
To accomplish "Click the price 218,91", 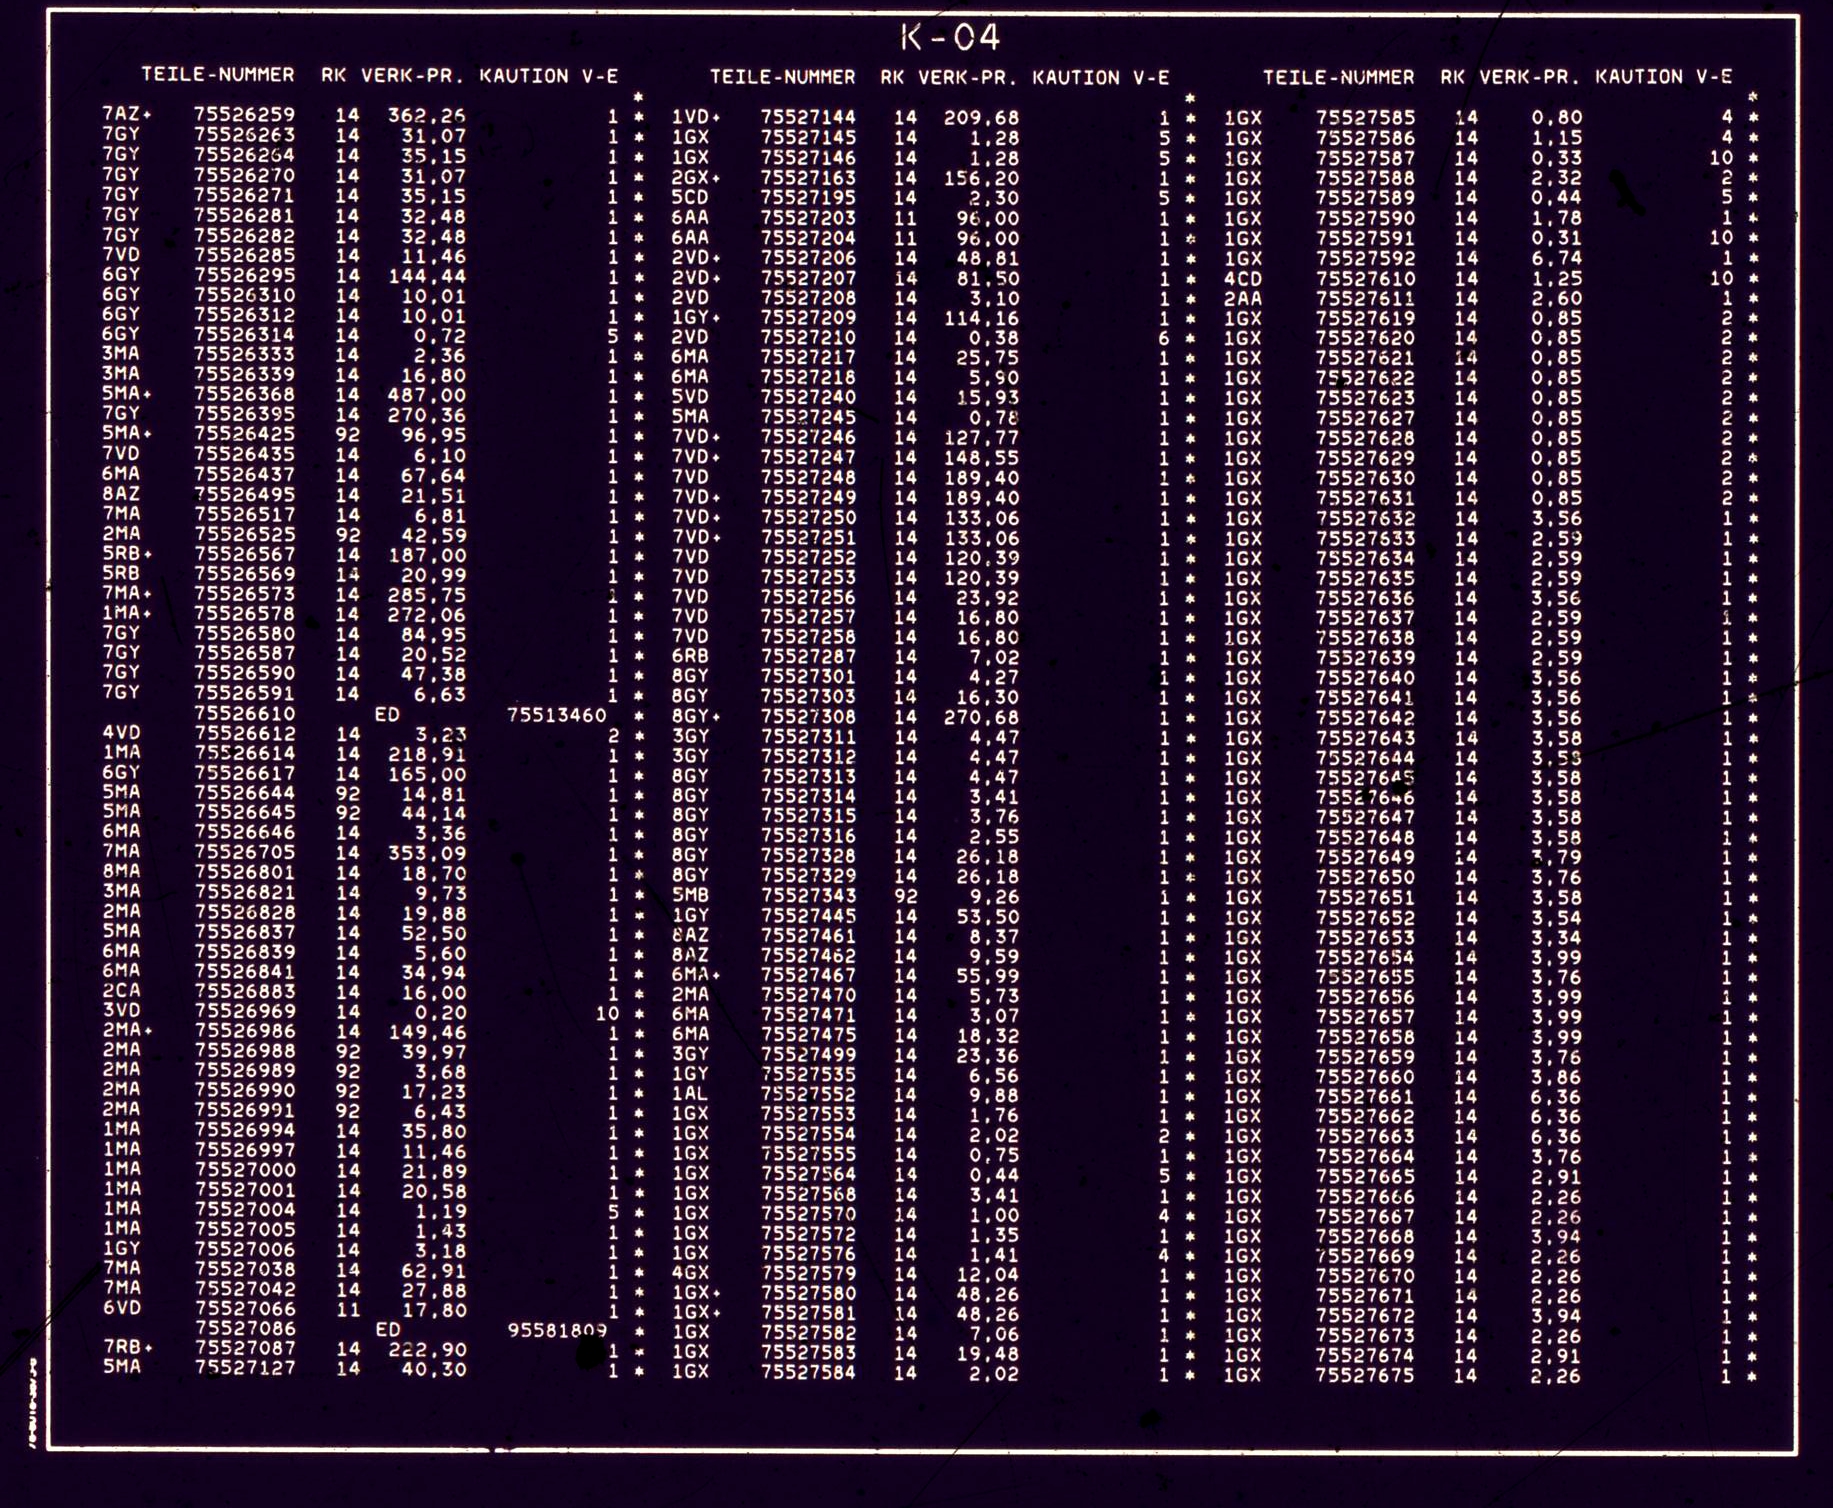I will [427, 754].
